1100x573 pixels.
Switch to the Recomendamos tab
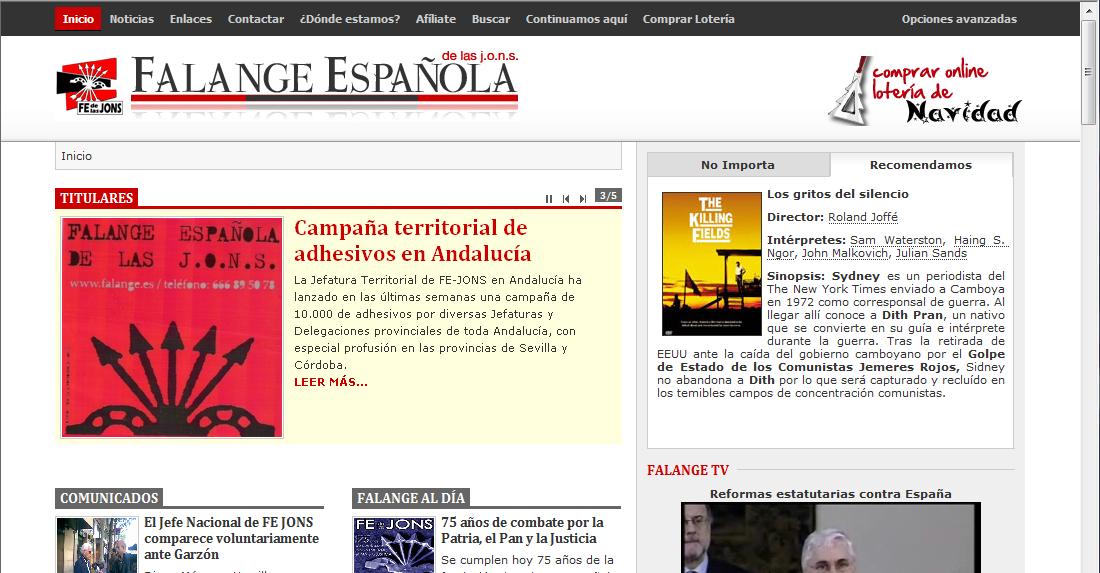[x=920, y=165]
